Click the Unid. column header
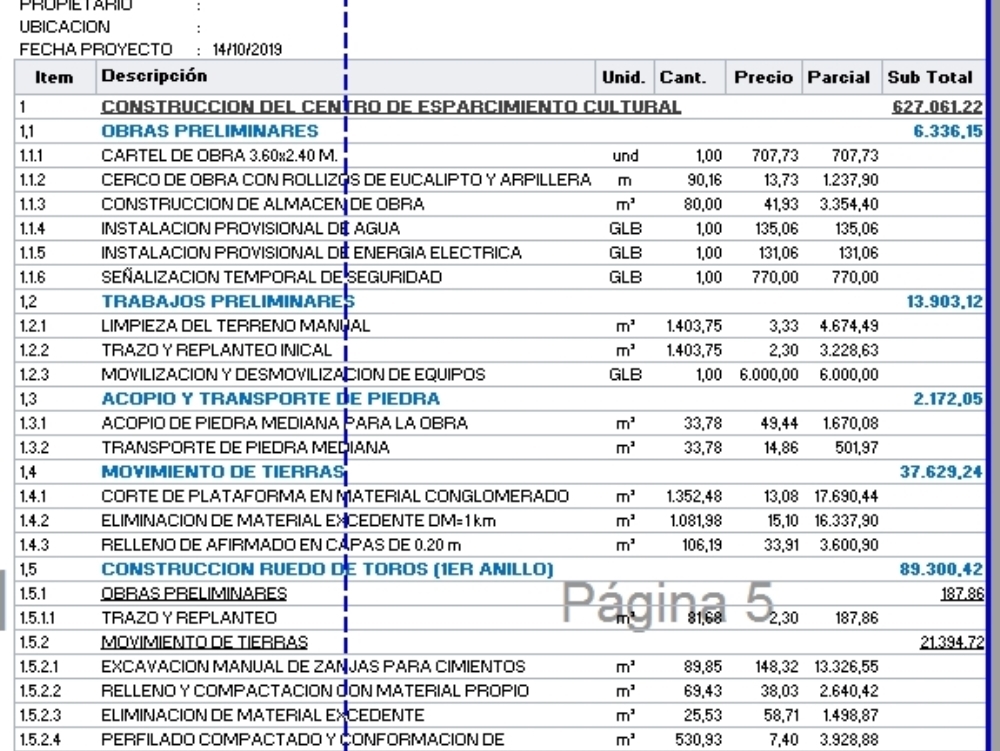 tap(624, 77)
